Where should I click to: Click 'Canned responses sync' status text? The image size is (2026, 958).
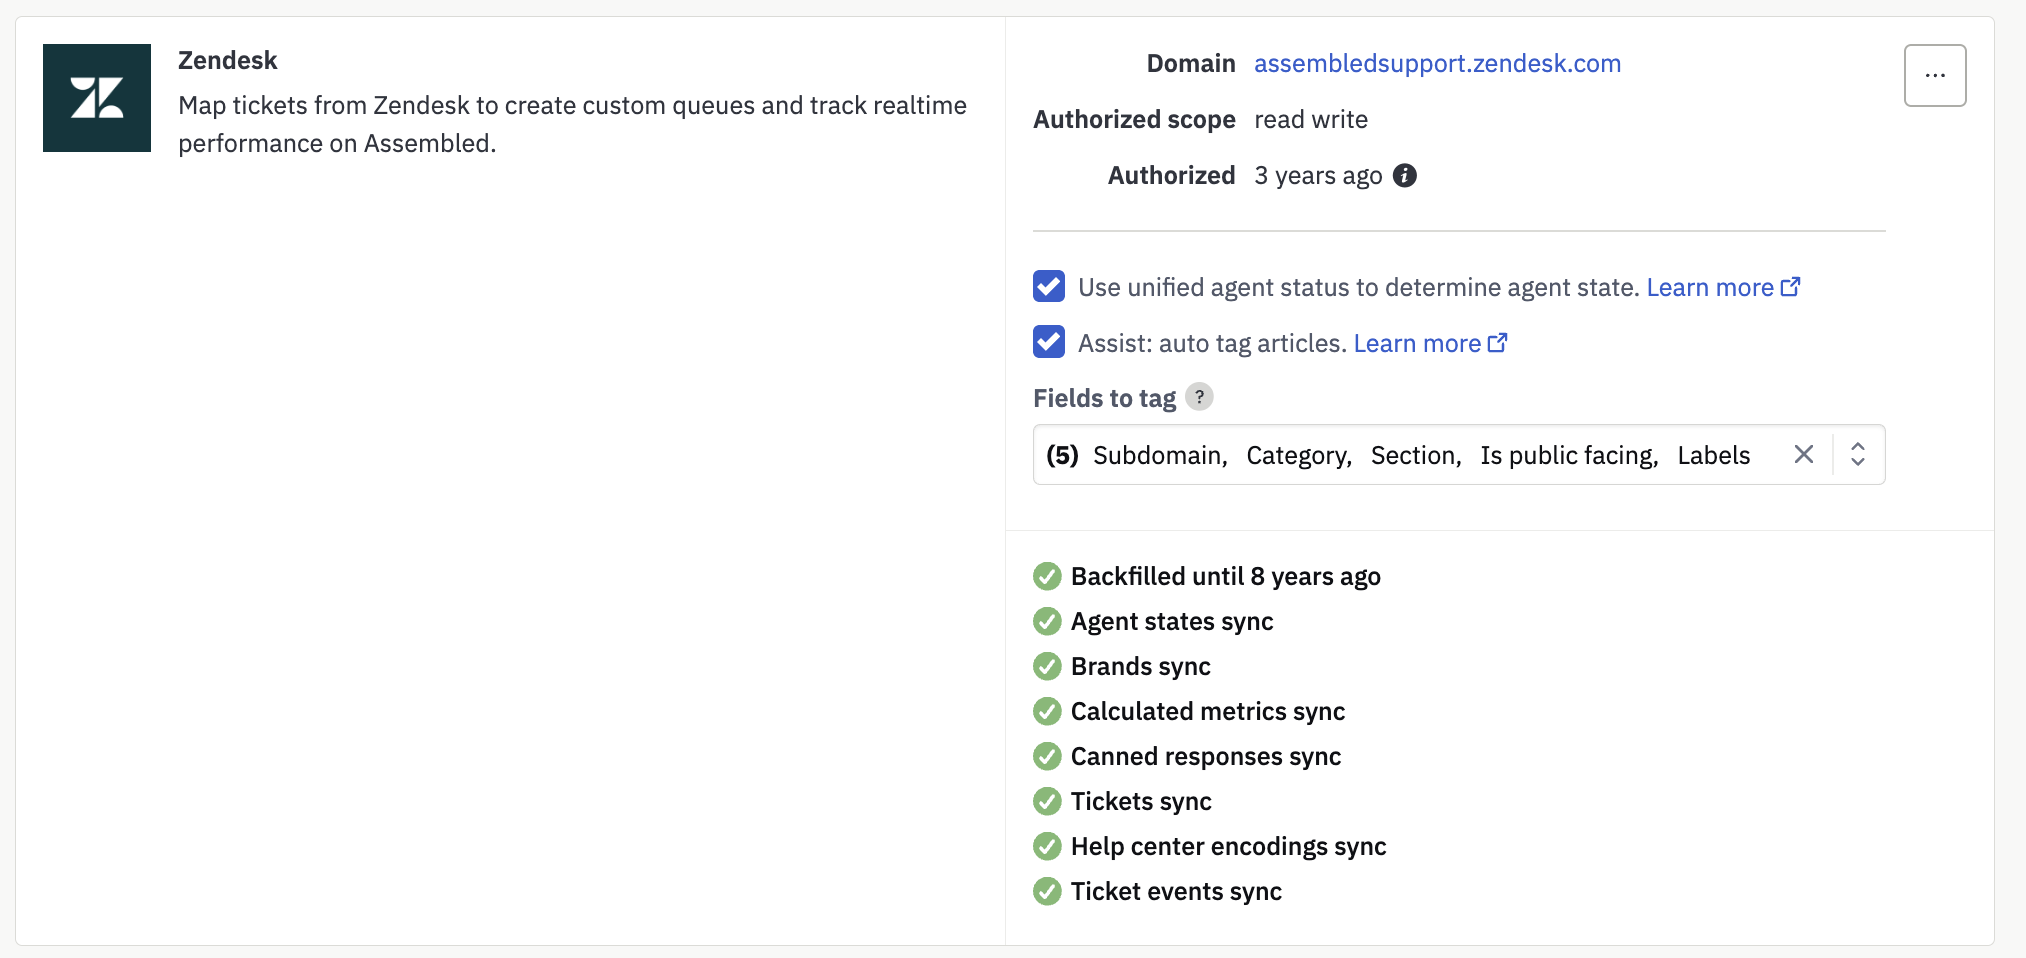pos(1206,756)
